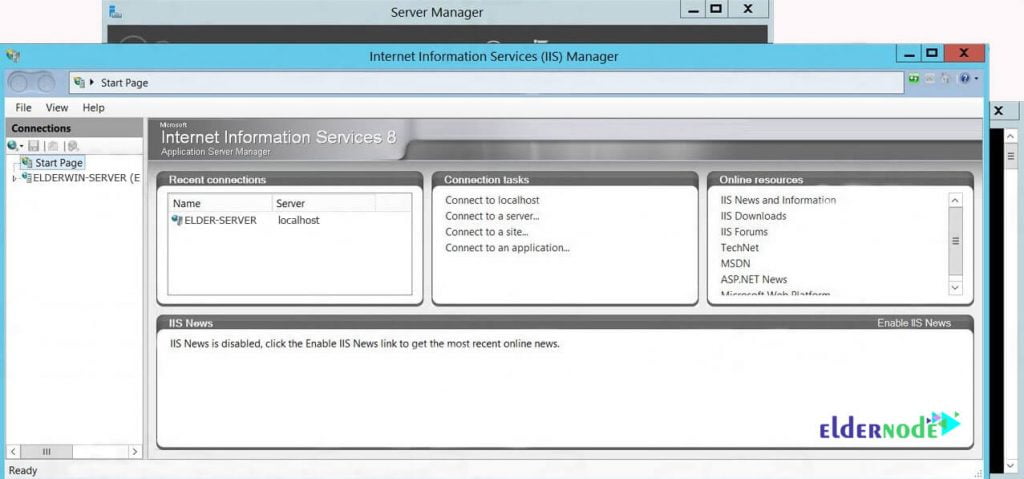Image resolution: width=1024 pixels, height=479 pixels.
Task: Click the Connections horizontal scrollbar thumb
Action: pos(46,452)
